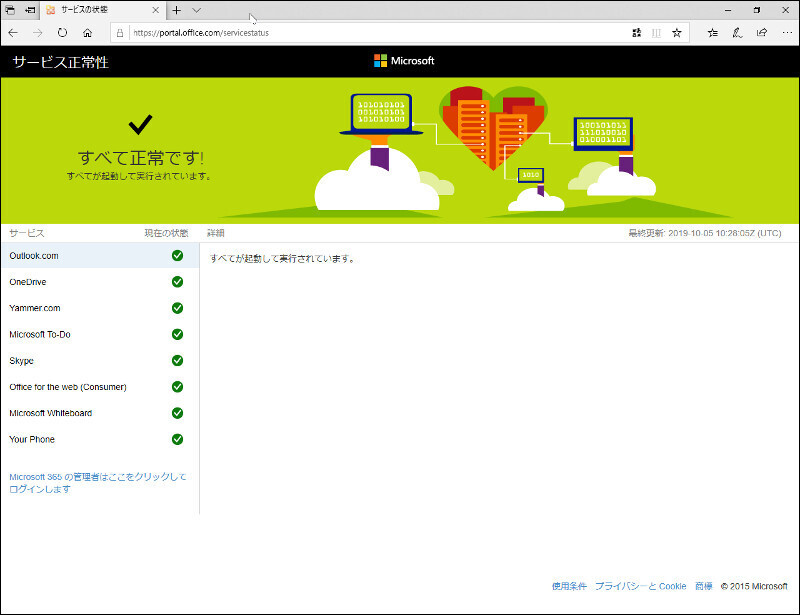Screen dimensions: 800x615
Task: Open reading view icon
Action: 656,33
